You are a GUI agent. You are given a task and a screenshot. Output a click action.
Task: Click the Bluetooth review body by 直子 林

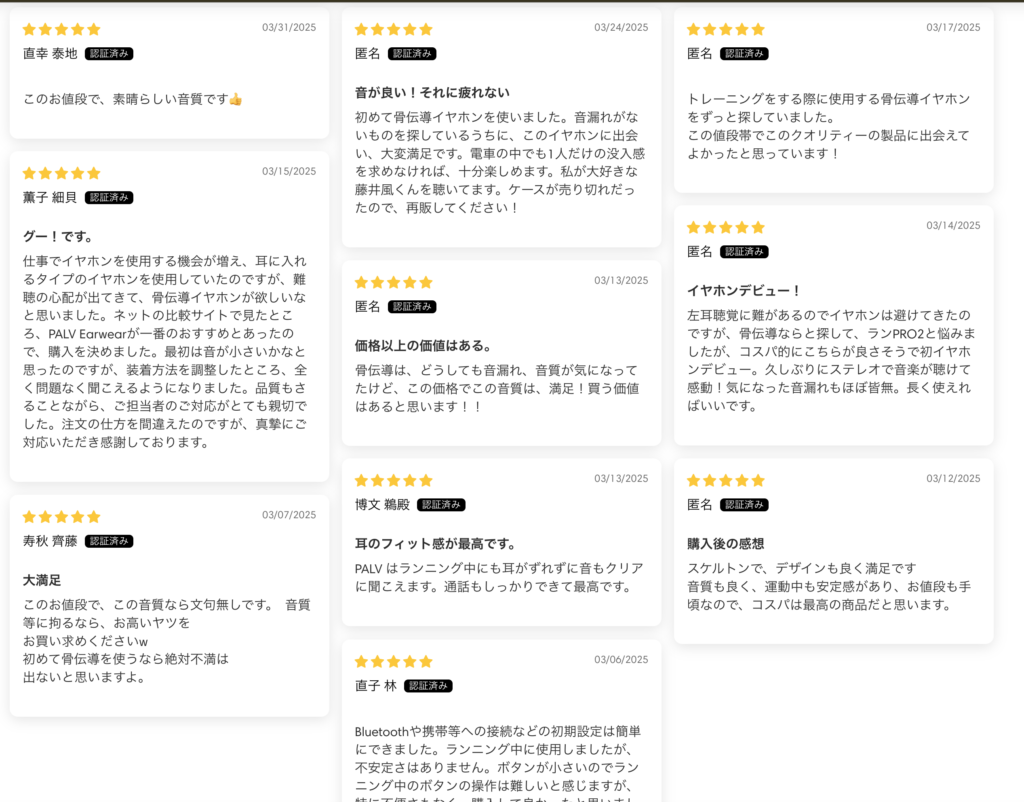click(x=497, y=763)
